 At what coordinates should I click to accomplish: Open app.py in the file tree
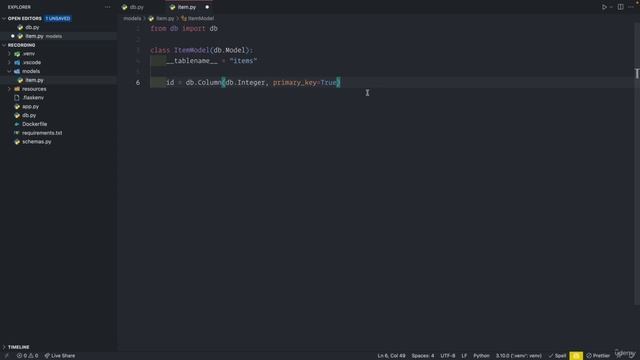pos(31,107)
